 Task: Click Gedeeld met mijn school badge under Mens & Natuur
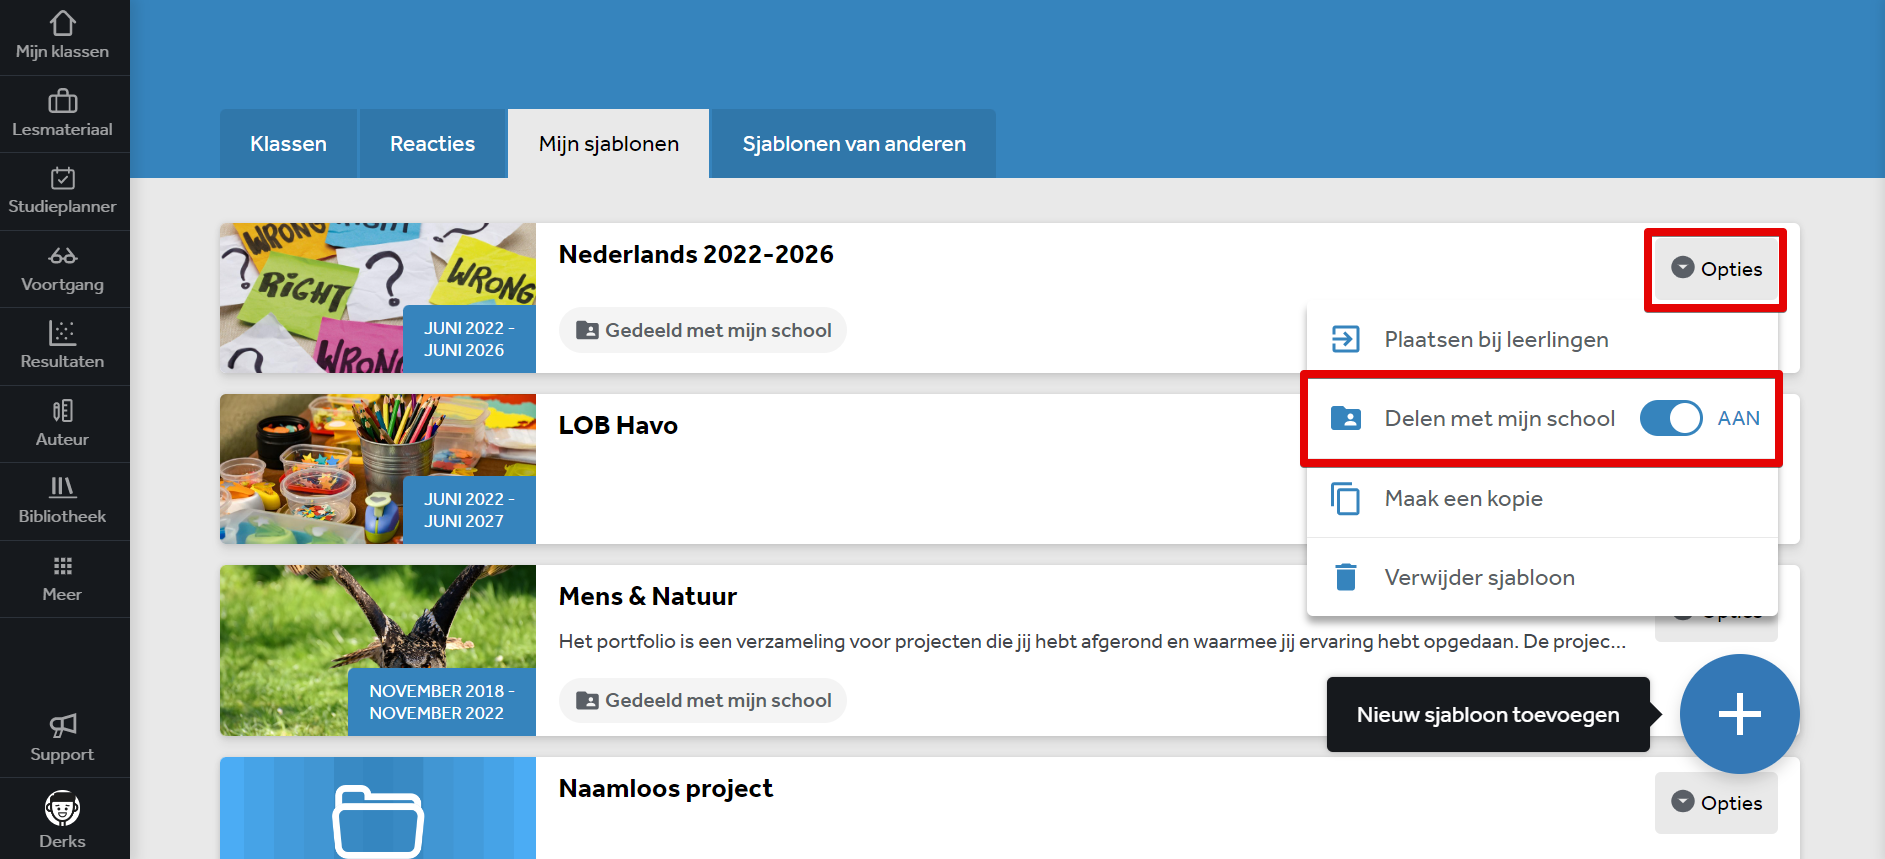click(x=703, y=700)
